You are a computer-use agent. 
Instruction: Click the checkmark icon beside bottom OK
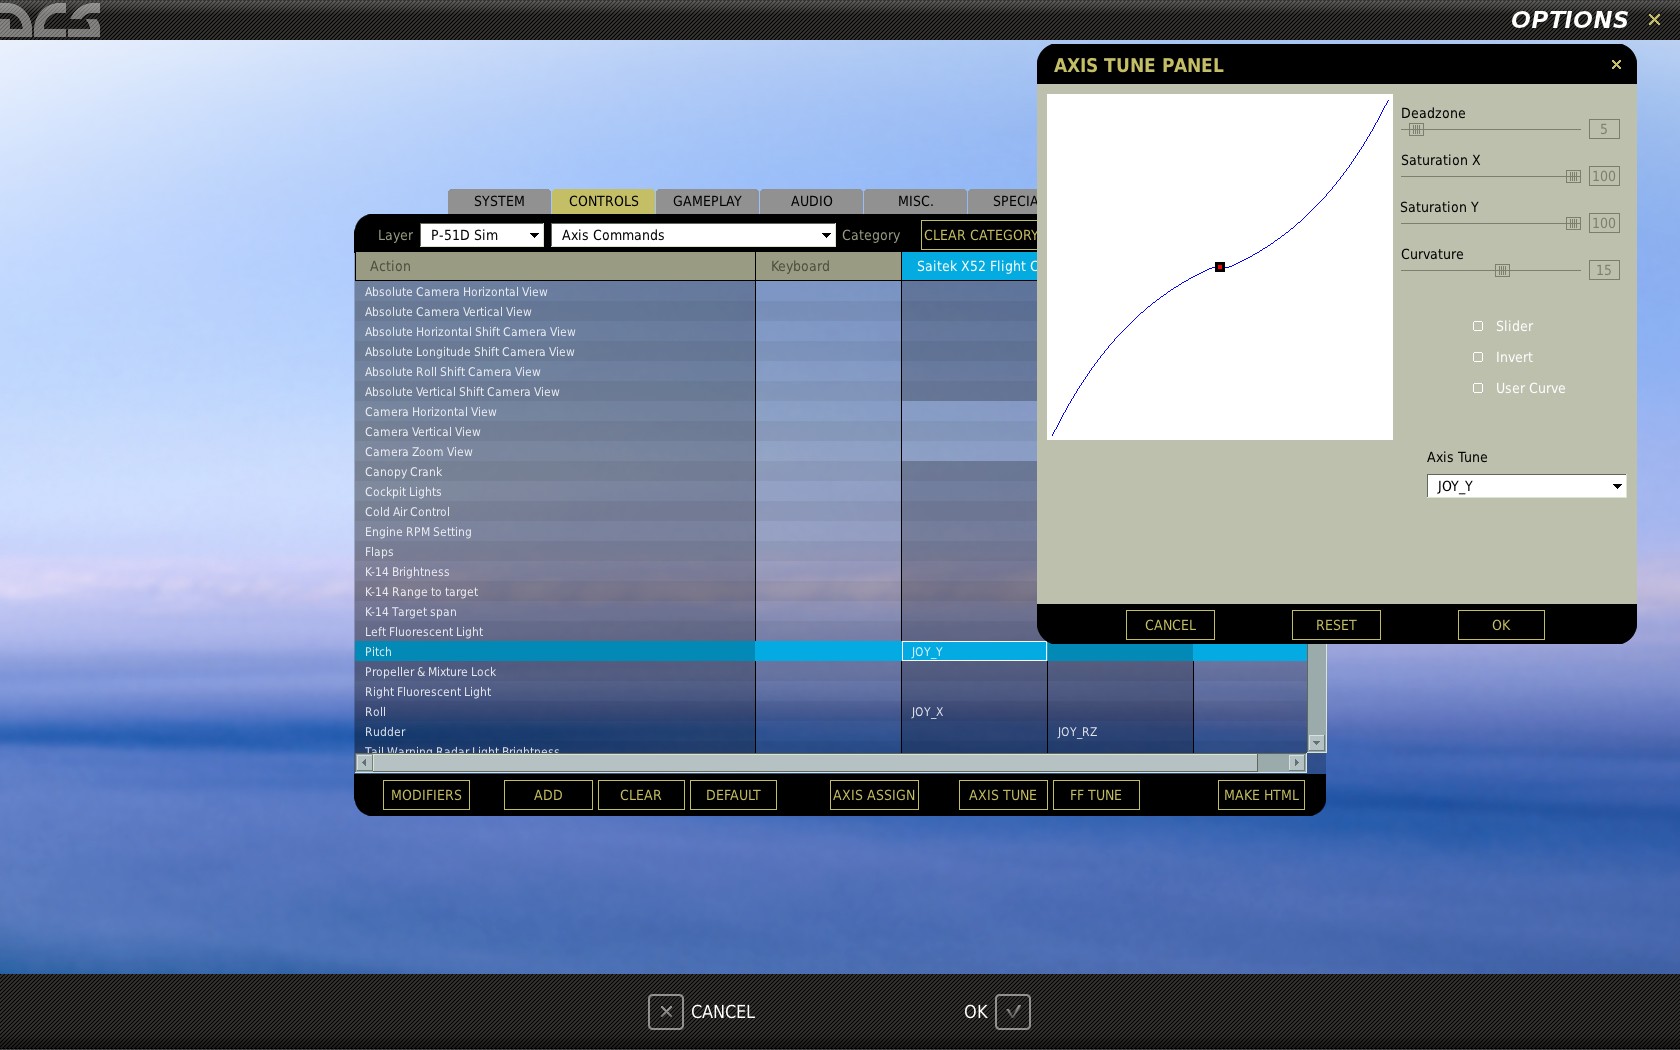click(1013, 1012)
